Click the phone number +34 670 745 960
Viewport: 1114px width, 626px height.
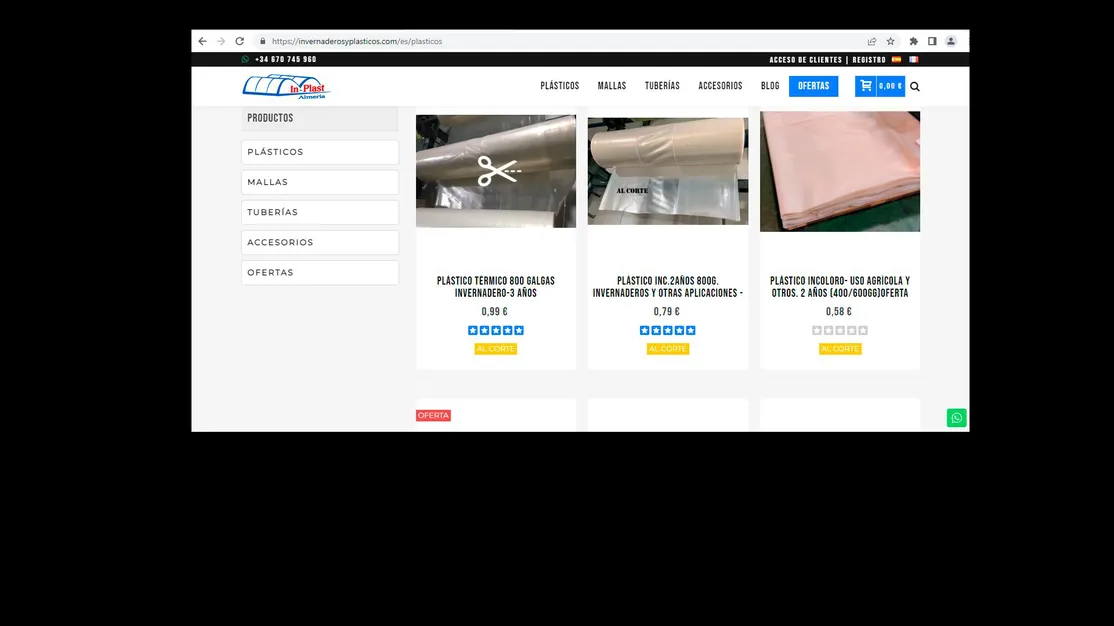tap(286, 60)
